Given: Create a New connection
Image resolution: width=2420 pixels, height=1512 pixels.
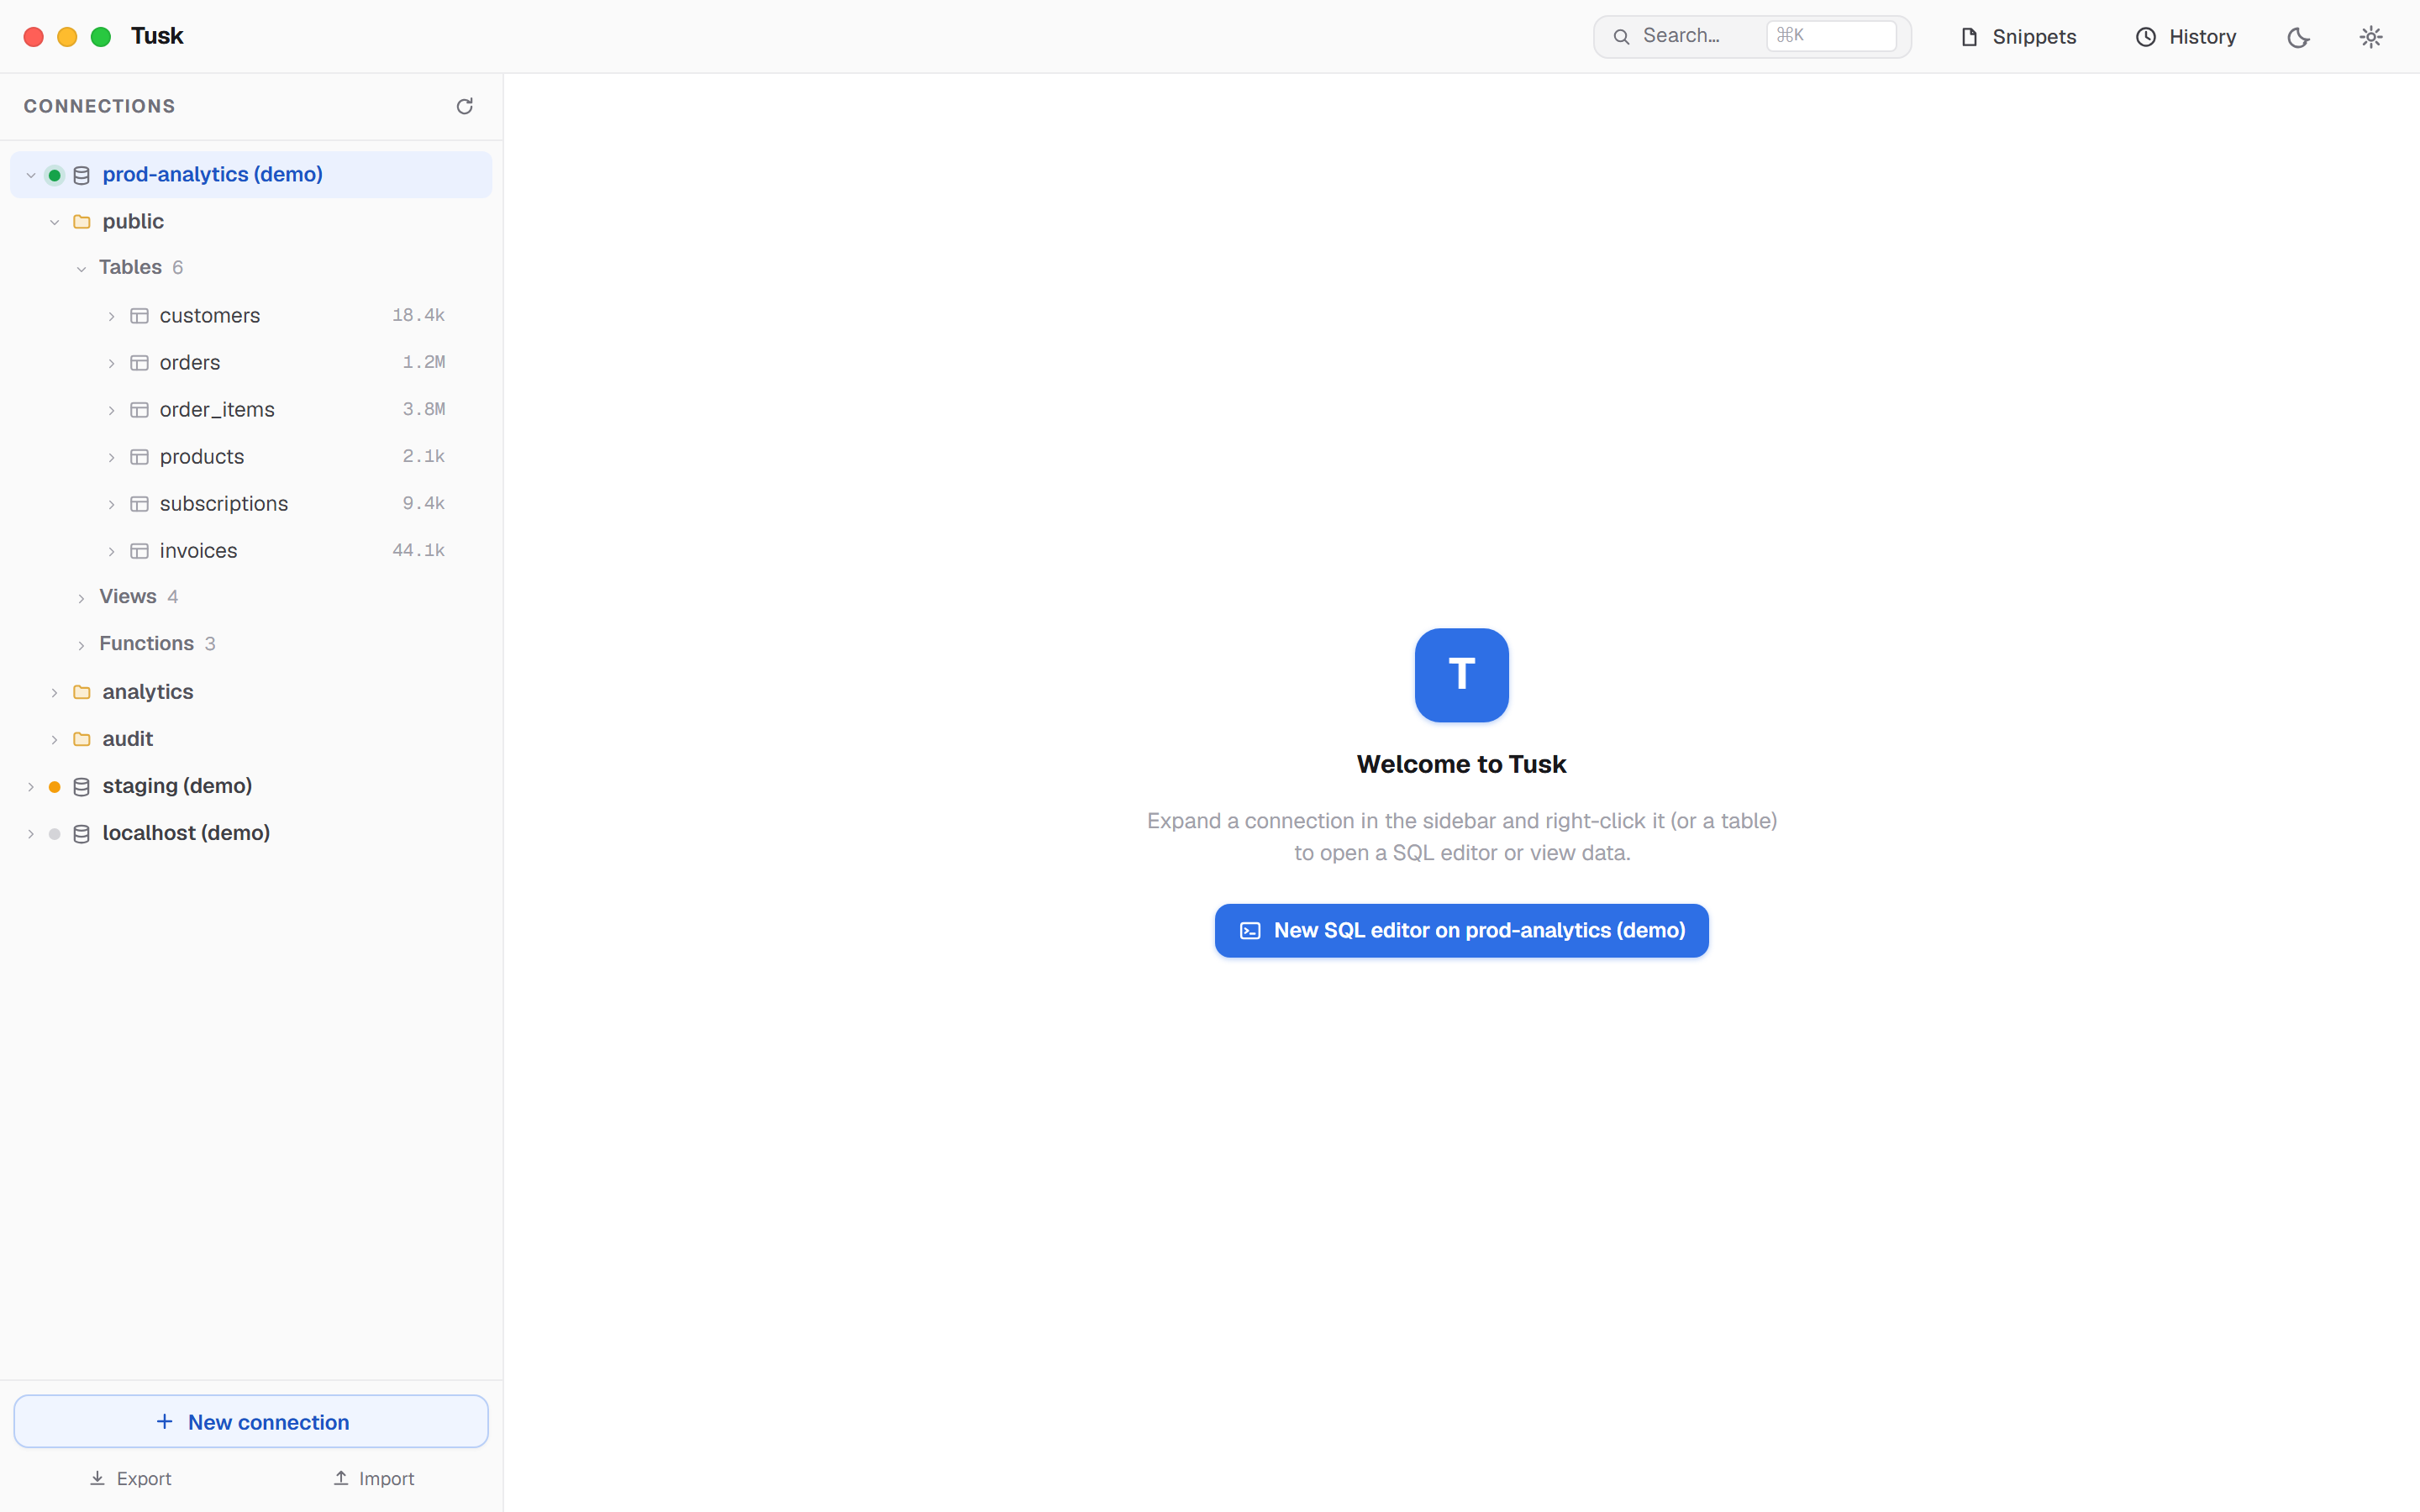Looking at the screenshot, I should (251, 1421).
